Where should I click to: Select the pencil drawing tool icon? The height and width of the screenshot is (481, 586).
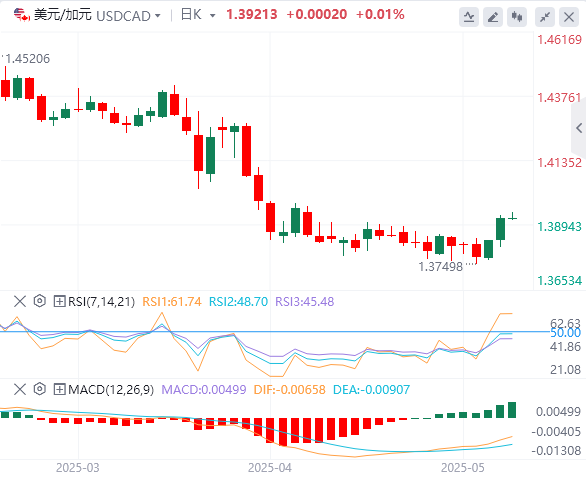click(x=493, y=17)
